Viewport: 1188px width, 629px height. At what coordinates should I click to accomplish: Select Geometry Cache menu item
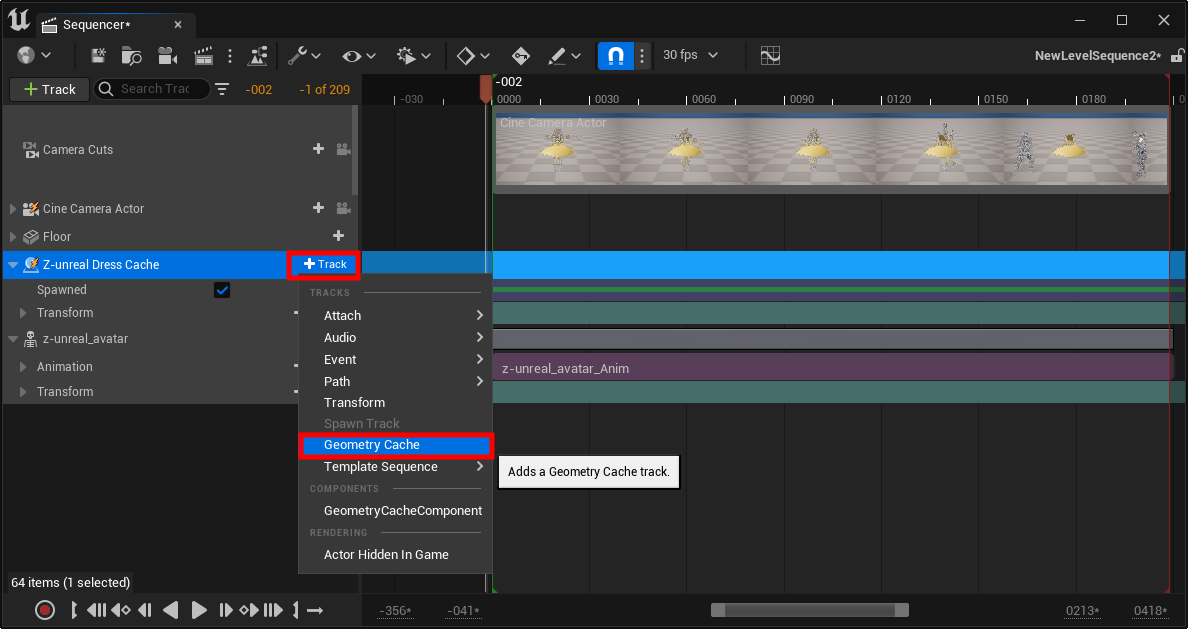(395, 445)
